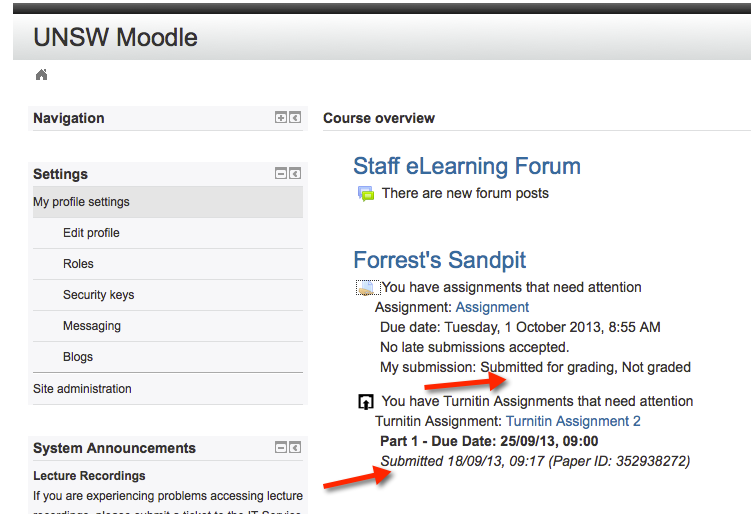Screen dimensions: 751x514
Task: Open Turnitin Assignment 2 link
Action: [x=573, y=421]
